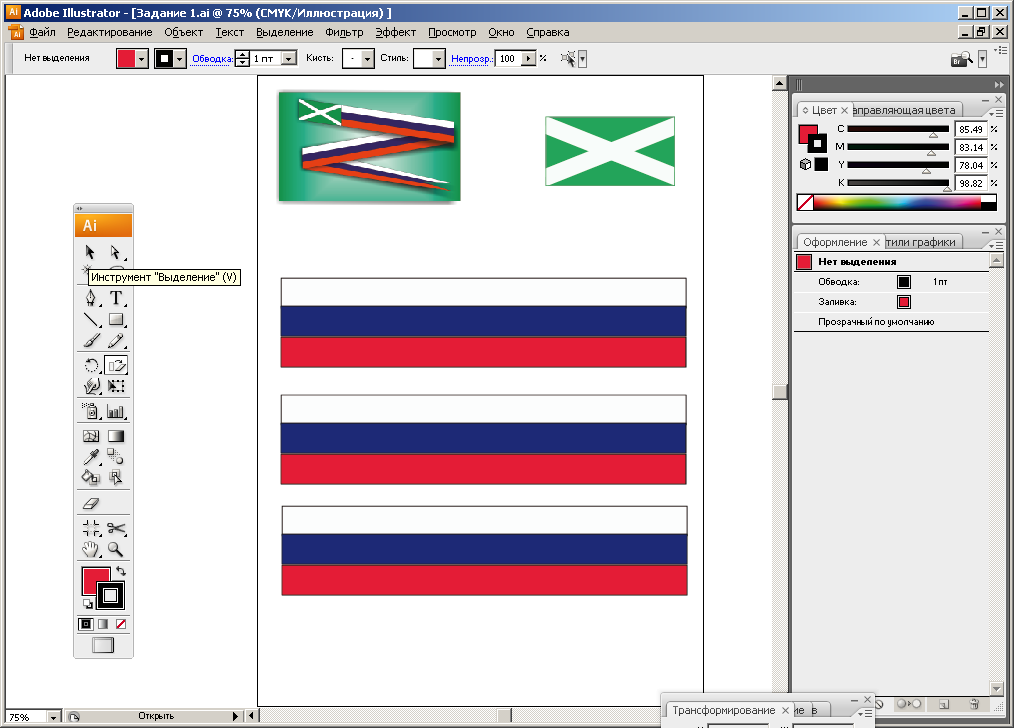Image resolution: width=1014 pixels, height=728 pixels.
Task: Open Оформление panel options menu
Action: coord(997,245)
